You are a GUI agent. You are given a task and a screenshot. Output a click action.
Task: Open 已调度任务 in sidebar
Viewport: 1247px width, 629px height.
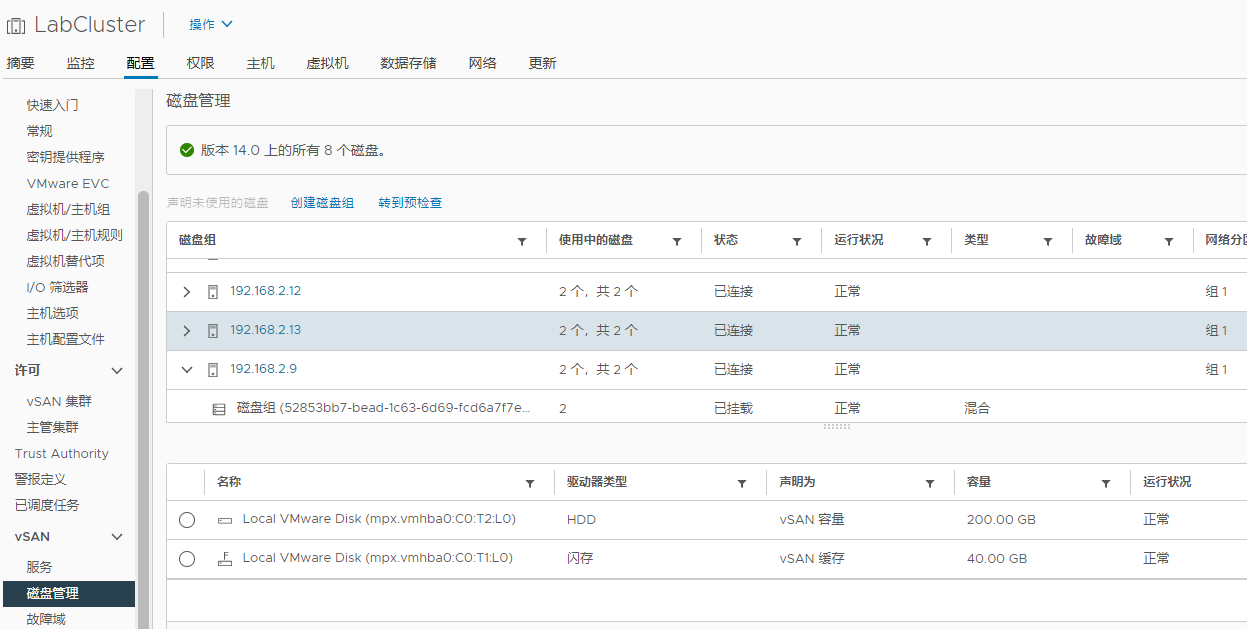tap(47, 505)
